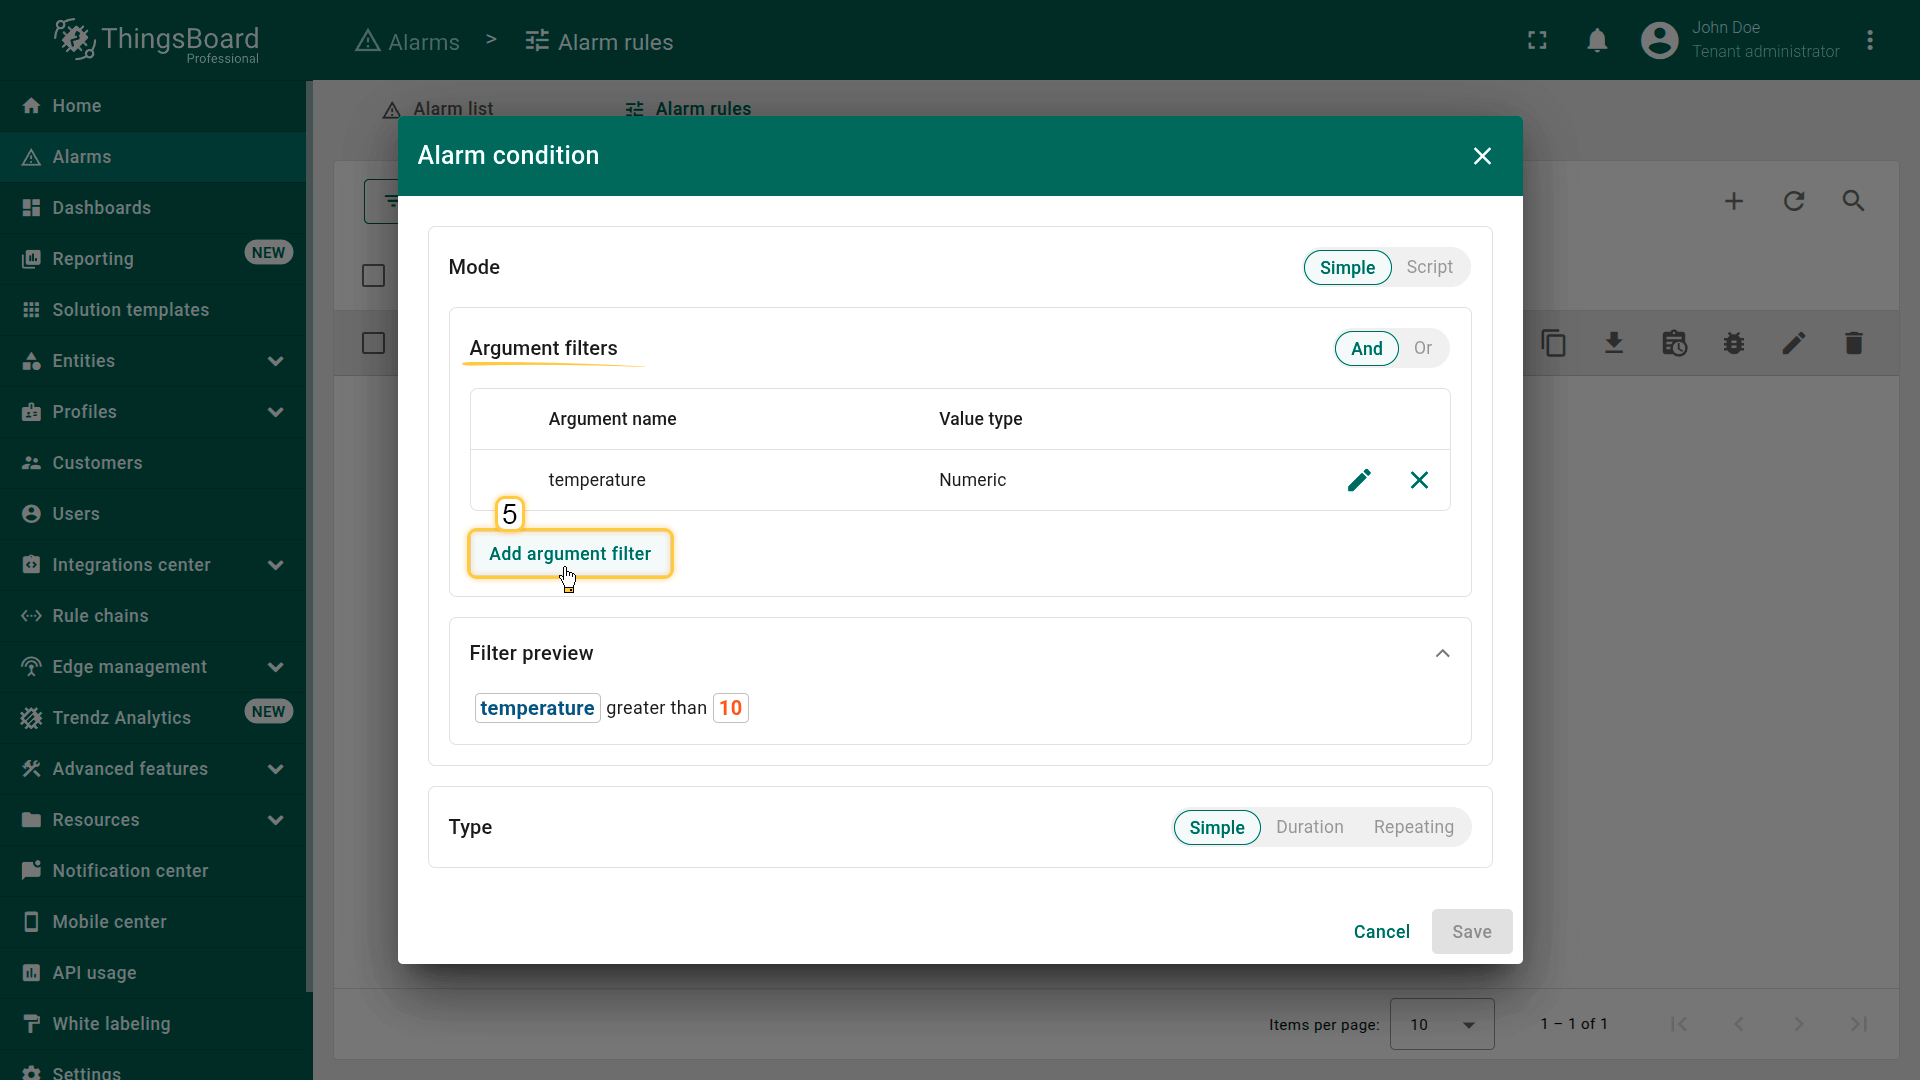1920x1080 pixels.
Task: Close the Alarm condition dialog
Action: tap(1481, 156)
